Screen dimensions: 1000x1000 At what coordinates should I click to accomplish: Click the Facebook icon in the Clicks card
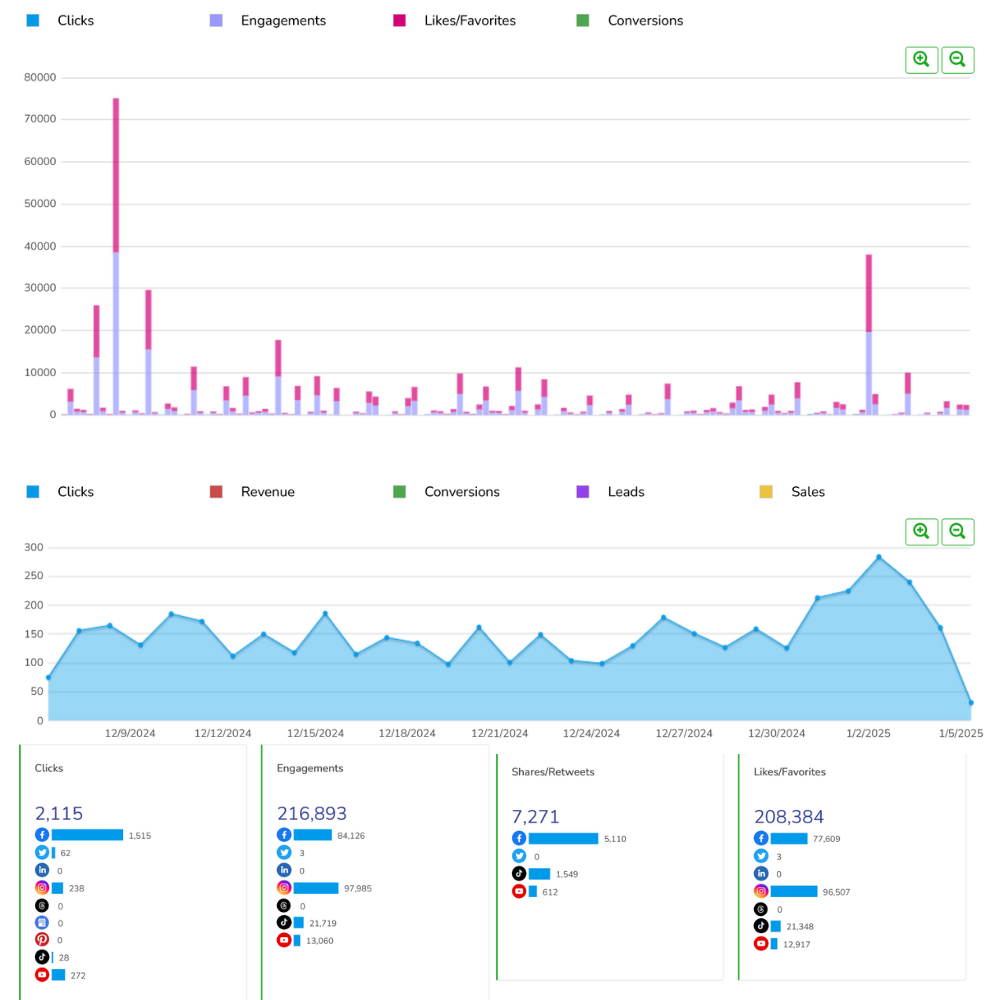[42, 835]
